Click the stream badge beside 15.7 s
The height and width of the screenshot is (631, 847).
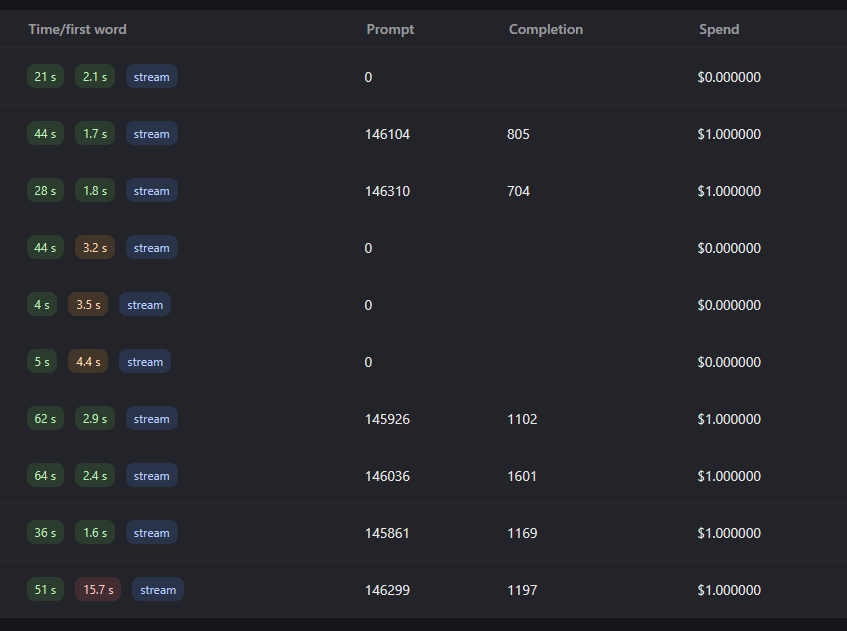coord(158,590)
